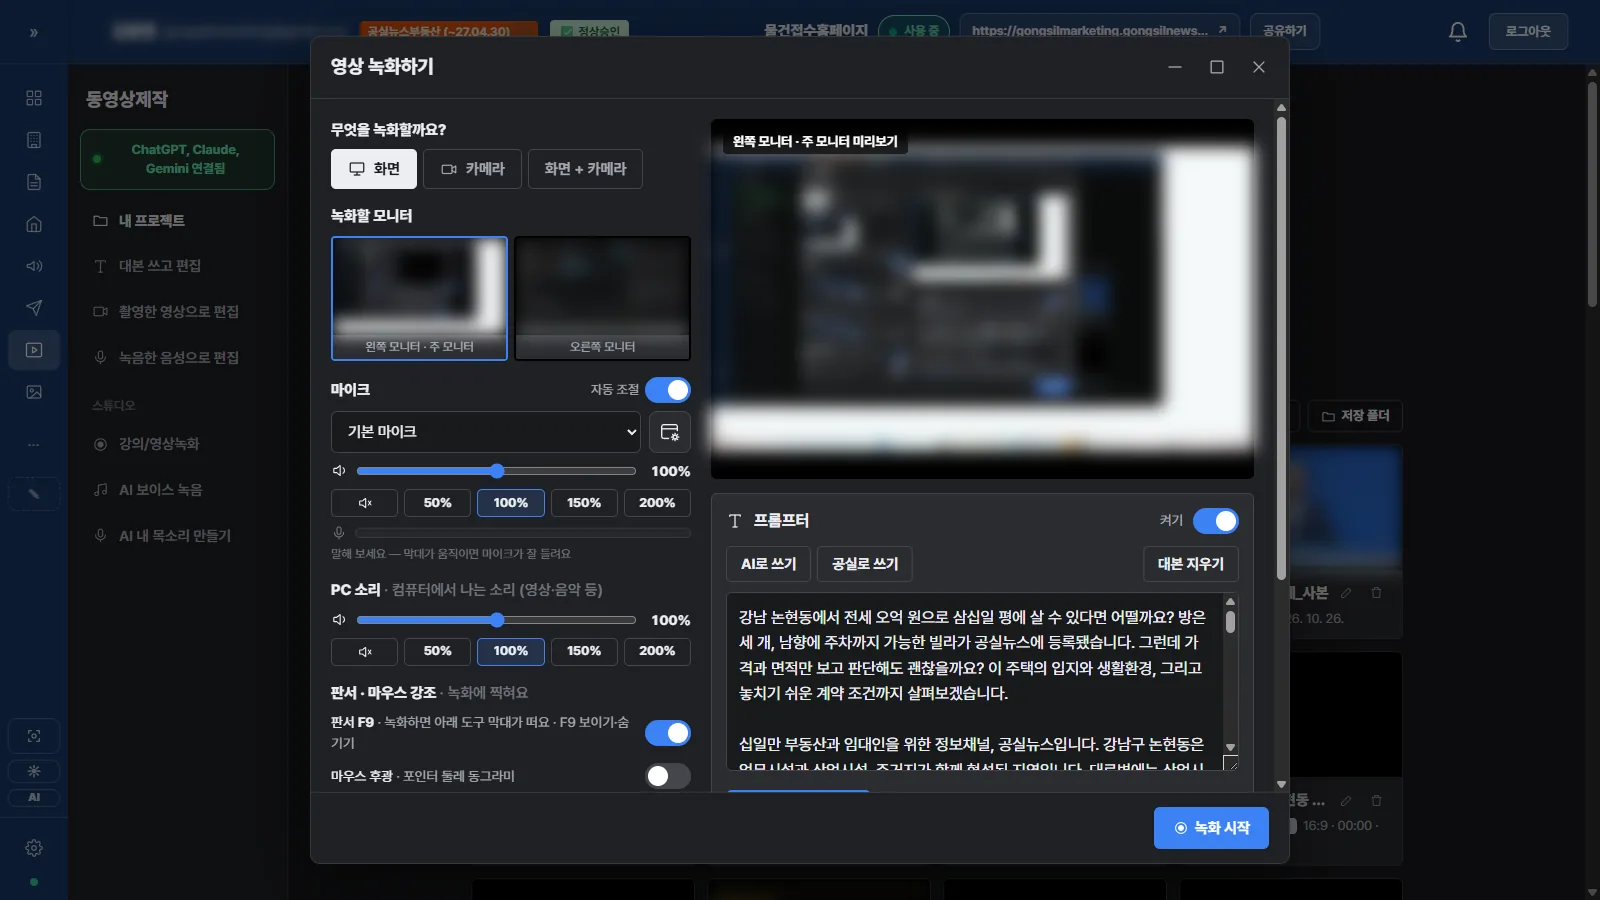Select the 오른쪽 모니터 thumbnail
The image size is (1600, 900).
pos(603,298)
